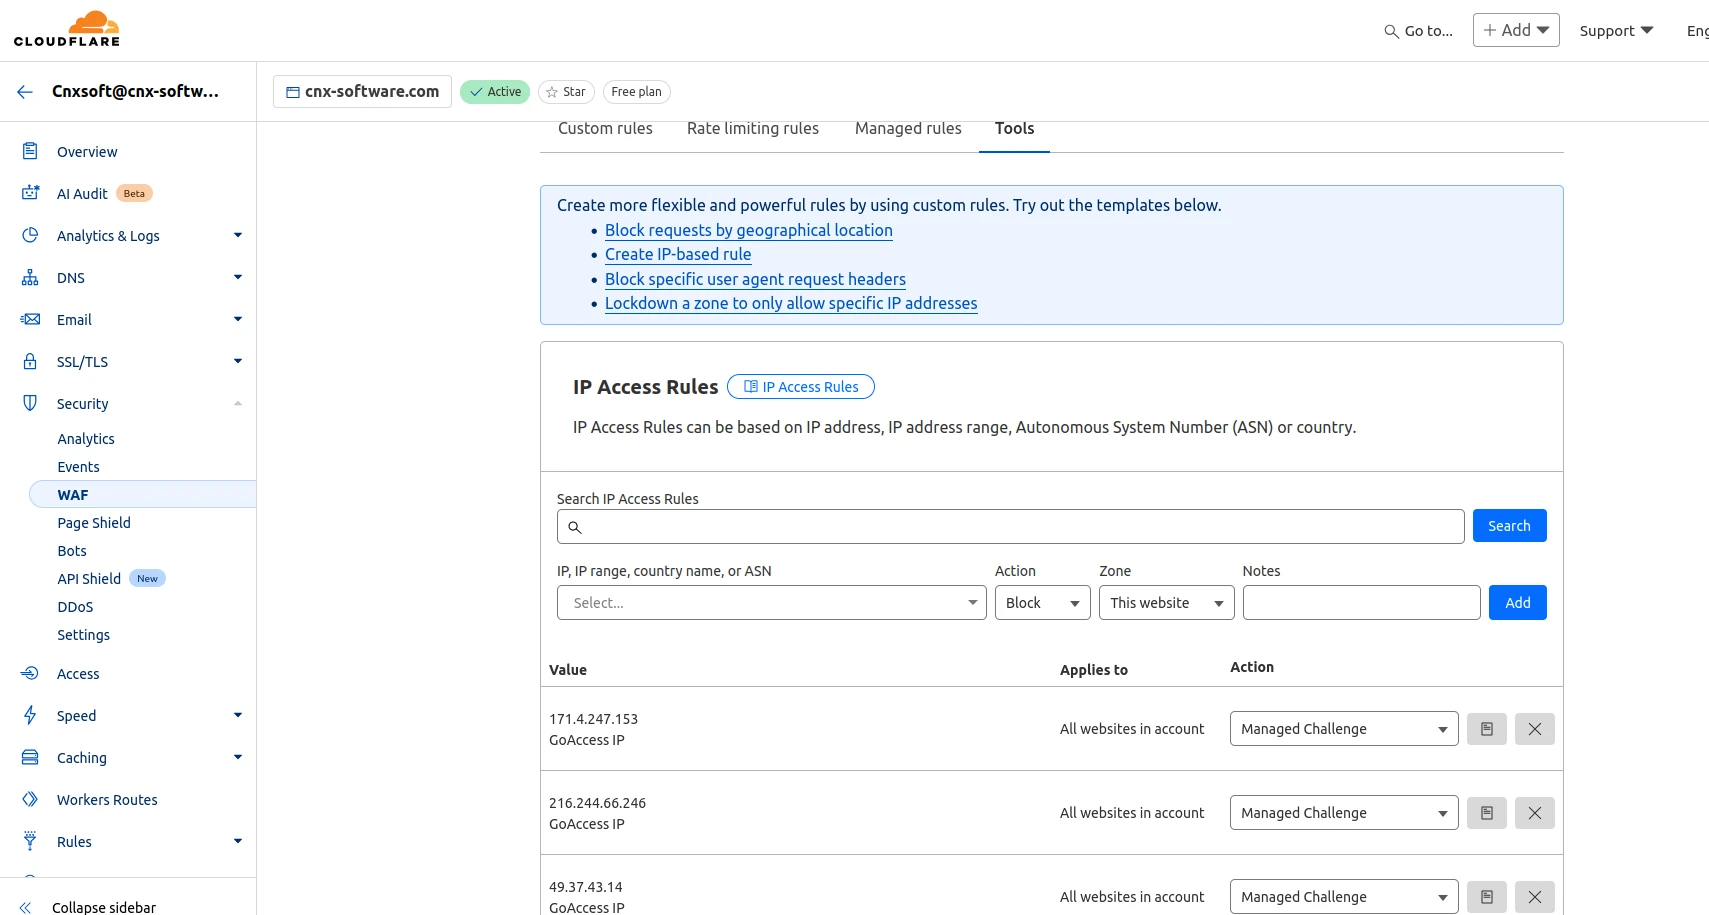
Task: Star the cnx-software.com zone
Action: [x=566, y=91]
